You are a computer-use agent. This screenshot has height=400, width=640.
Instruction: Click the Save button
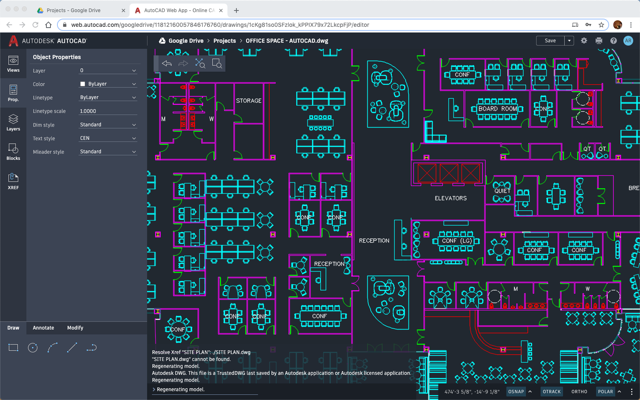(550, 41)
